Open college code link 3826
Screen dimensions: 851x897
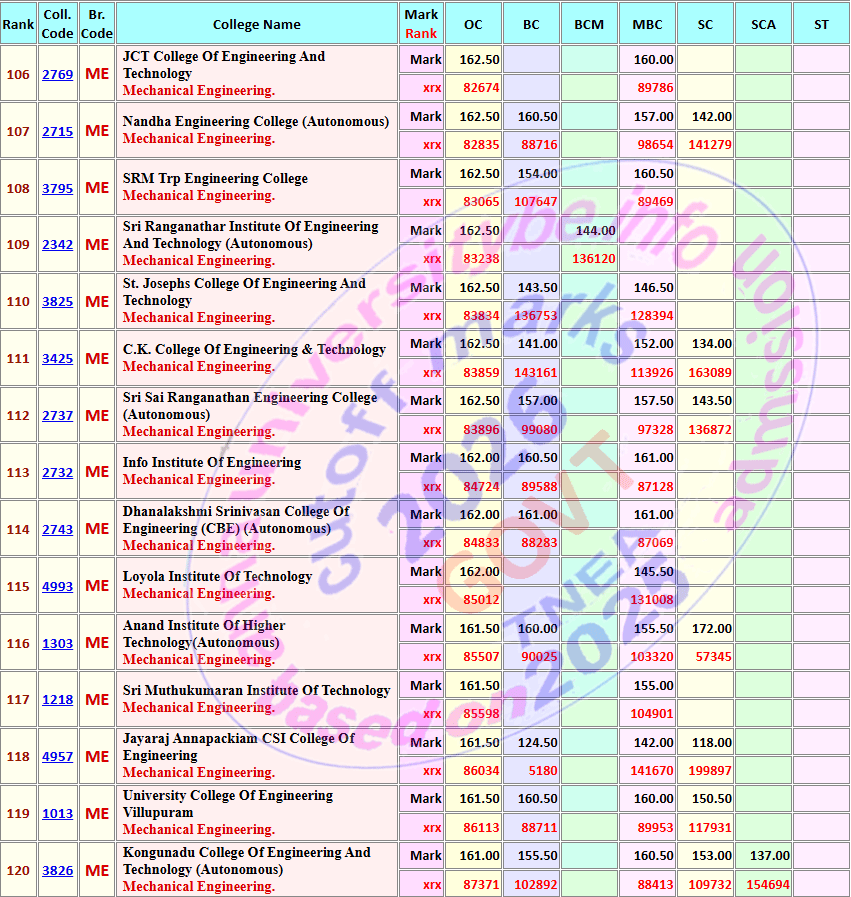(58, 870)
